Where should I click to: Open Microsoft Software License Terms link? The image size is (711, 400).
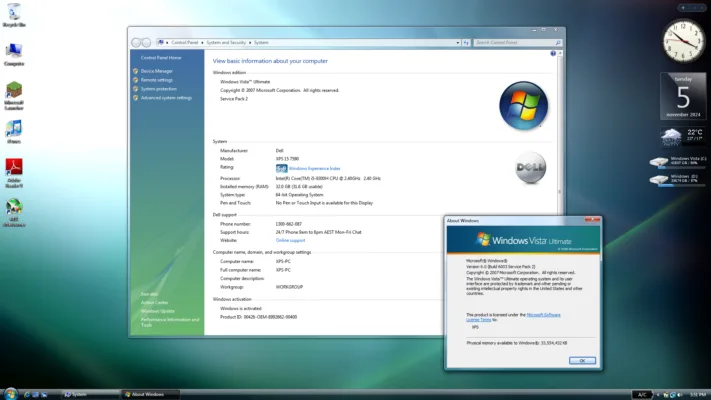click(513, 317)
